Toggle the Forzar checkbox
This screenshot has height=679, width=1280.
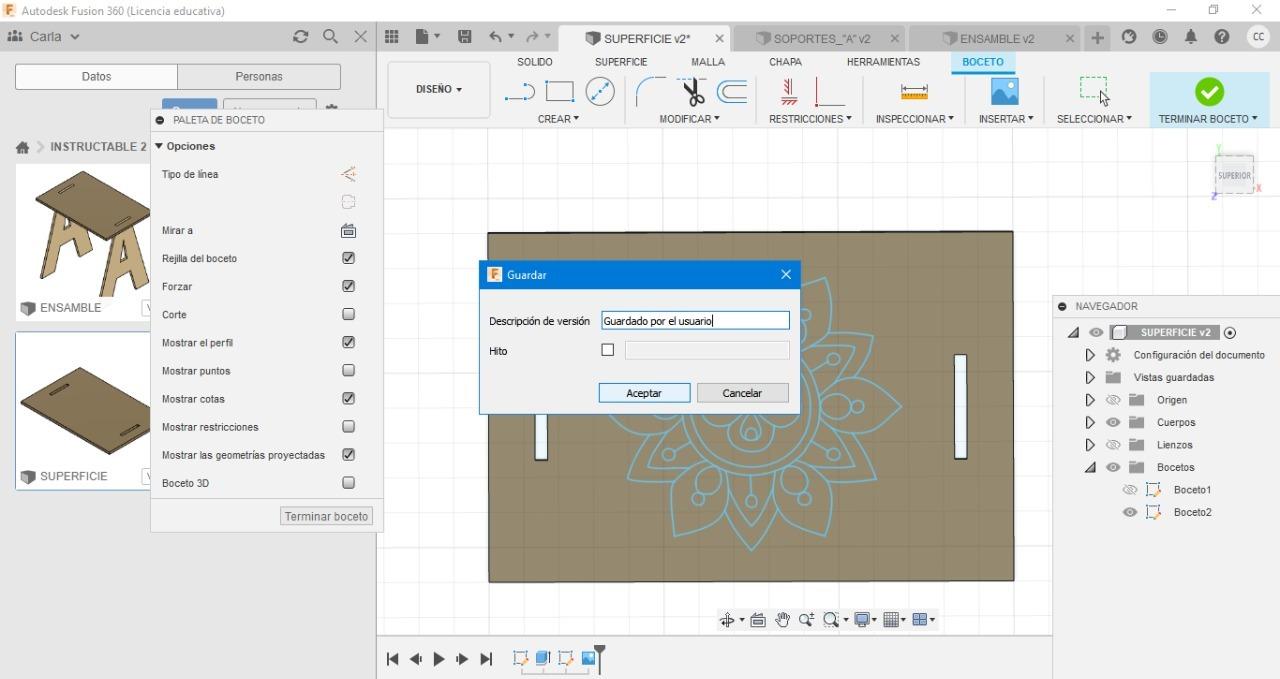(x=348, y=286)
